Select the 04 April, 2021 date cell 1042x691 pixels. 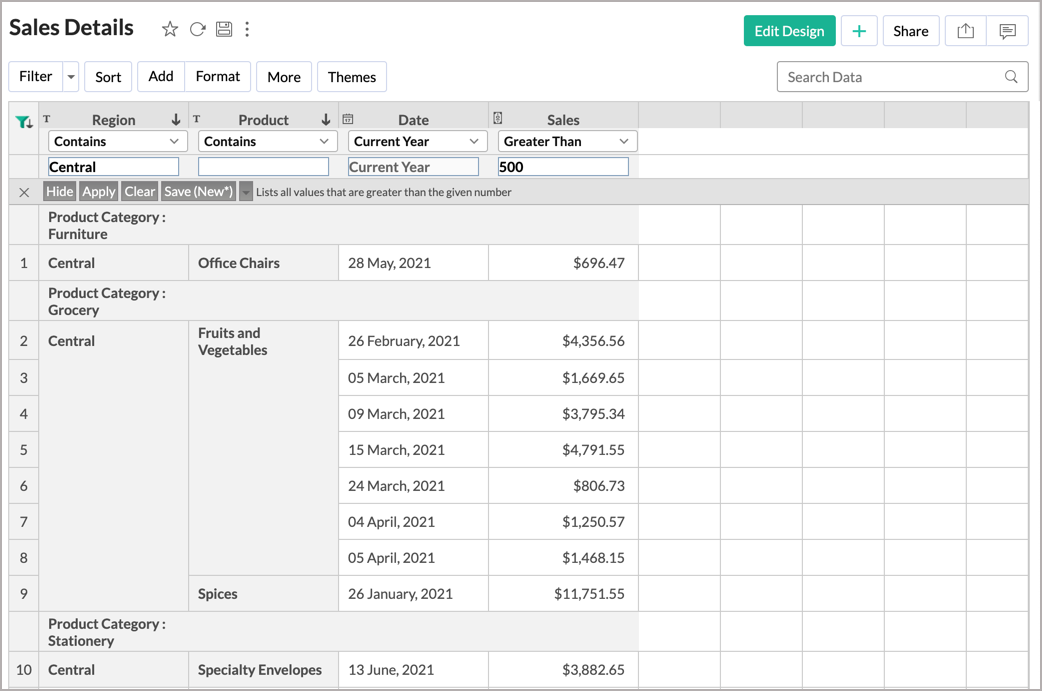pyautogui.click(x=413, y=522)
